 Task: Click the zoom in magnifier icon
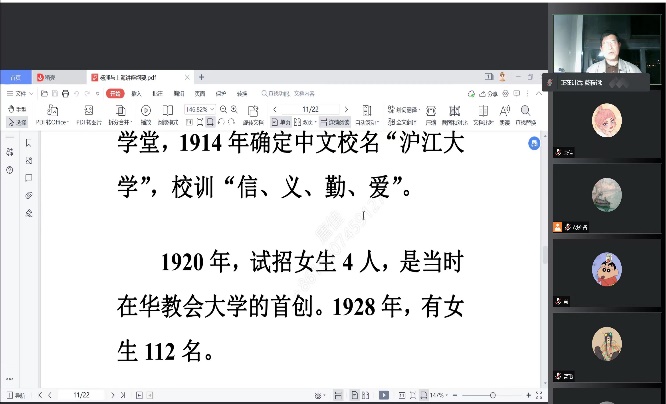pyautogui.click(x=234, y=109)
